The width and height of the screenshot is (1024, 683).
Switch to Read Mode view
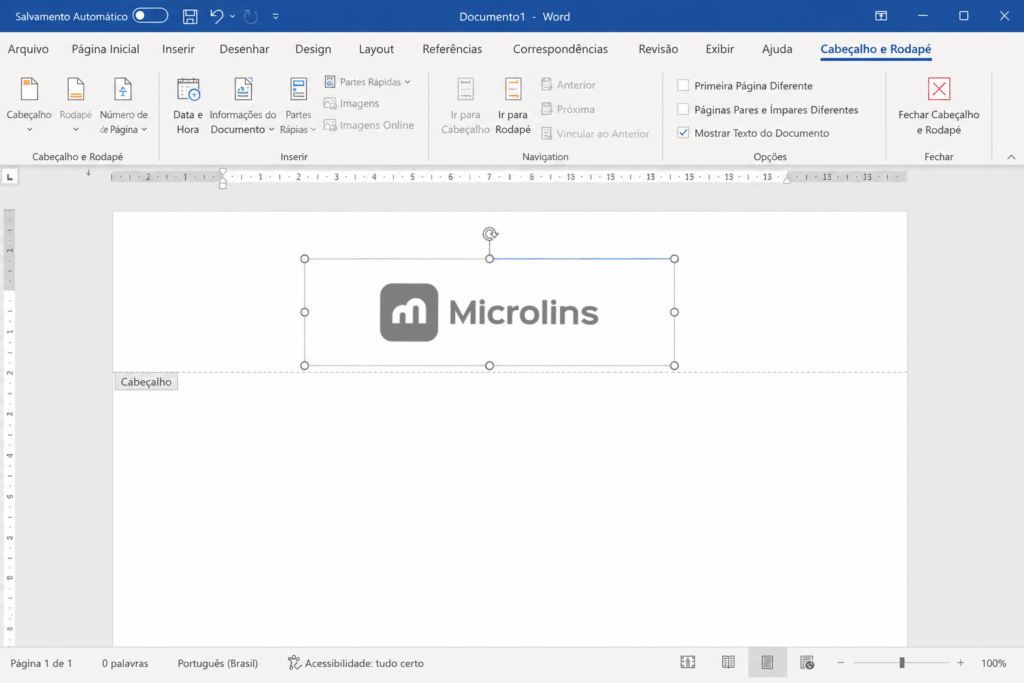(728, 663)
